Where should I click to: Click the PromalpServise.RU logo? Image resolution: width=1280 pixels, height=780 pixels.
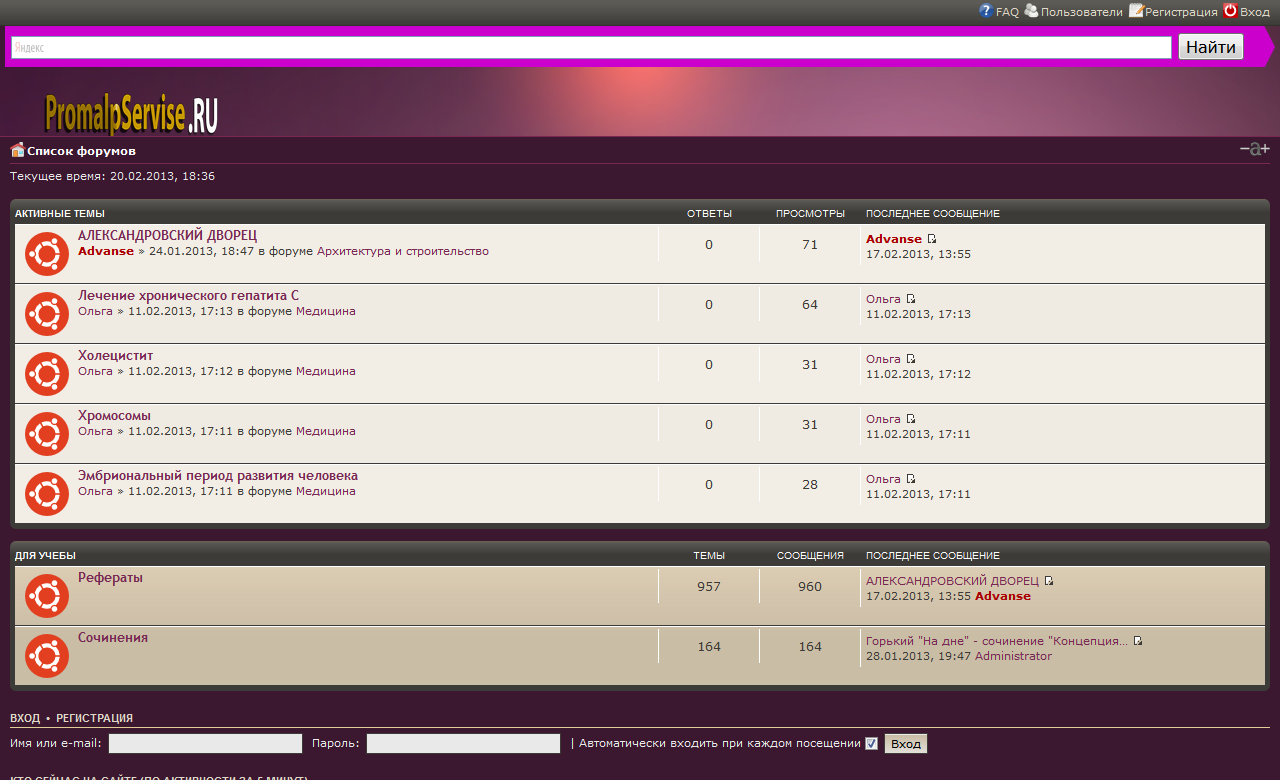[x=131, y=115]
